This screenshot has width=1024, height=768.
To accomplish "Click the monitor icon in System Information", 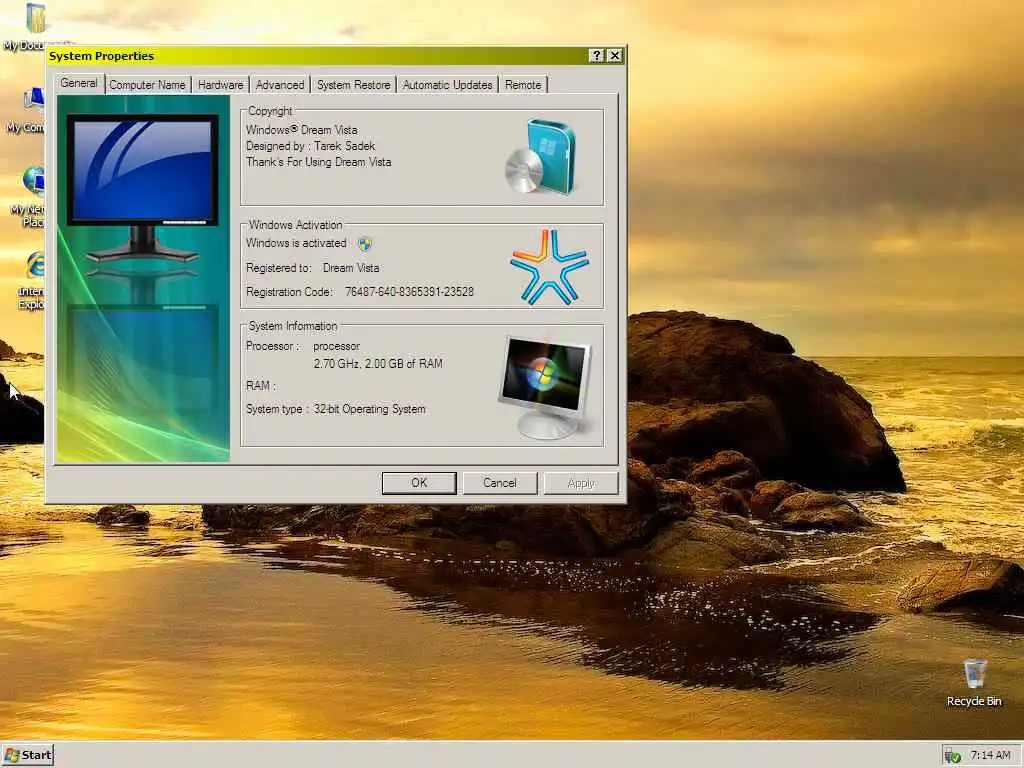I will point(546,387).
